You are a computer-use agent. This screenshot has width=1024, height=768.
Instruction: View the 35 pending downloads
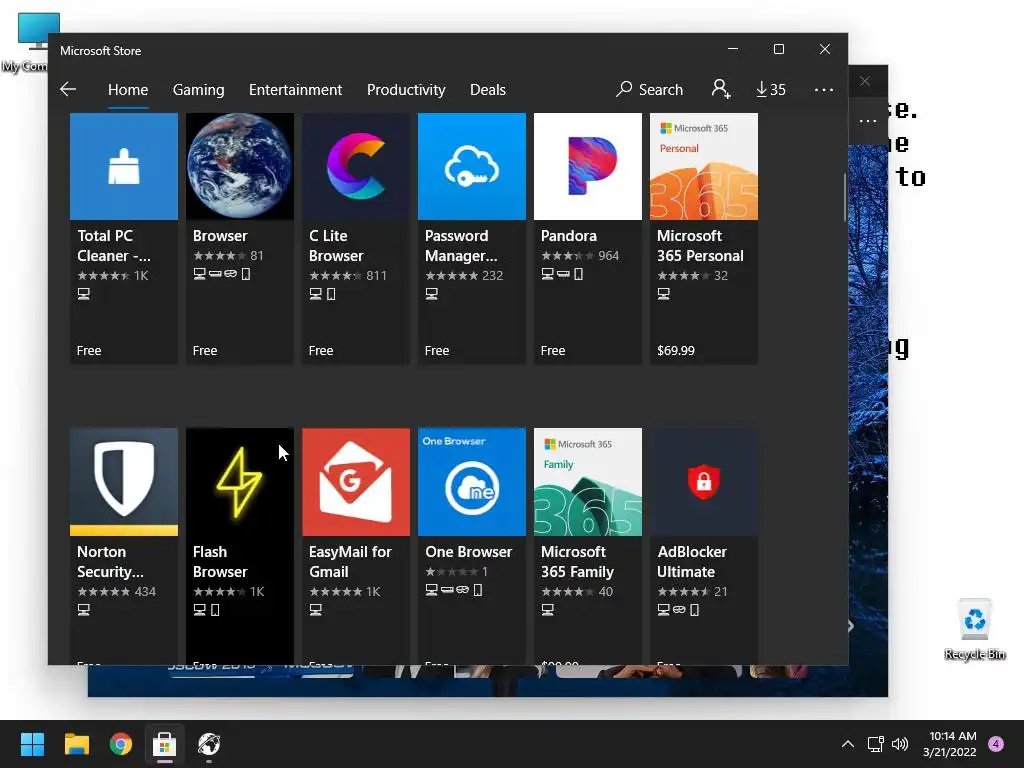coord(771,89)
